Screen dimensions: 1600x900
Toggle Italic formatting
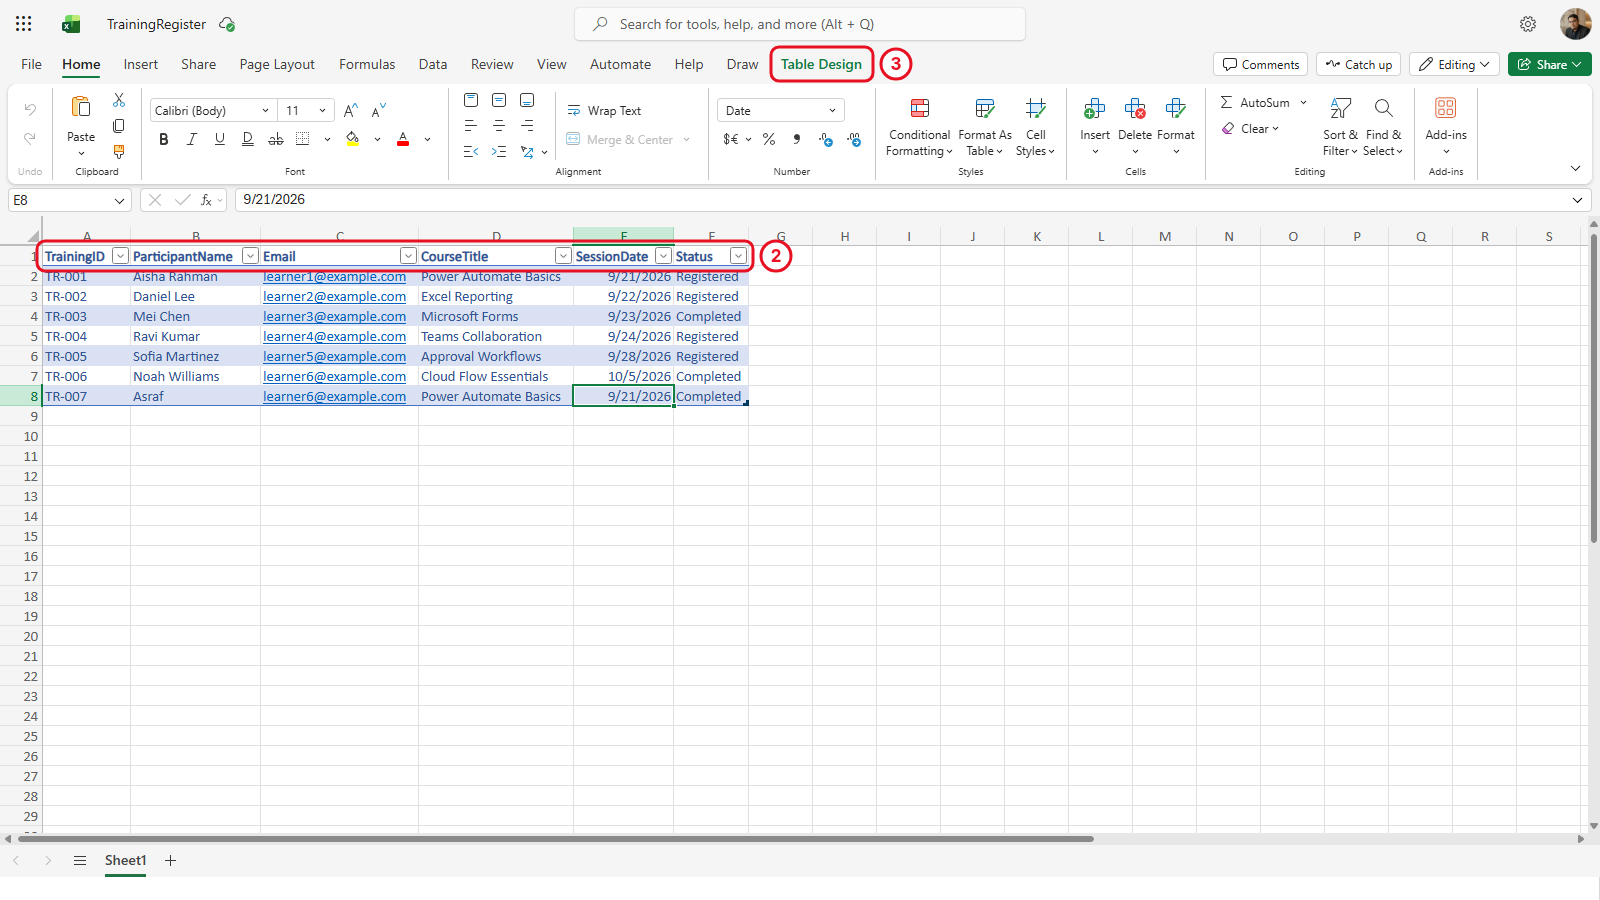[x=192, y=140]
